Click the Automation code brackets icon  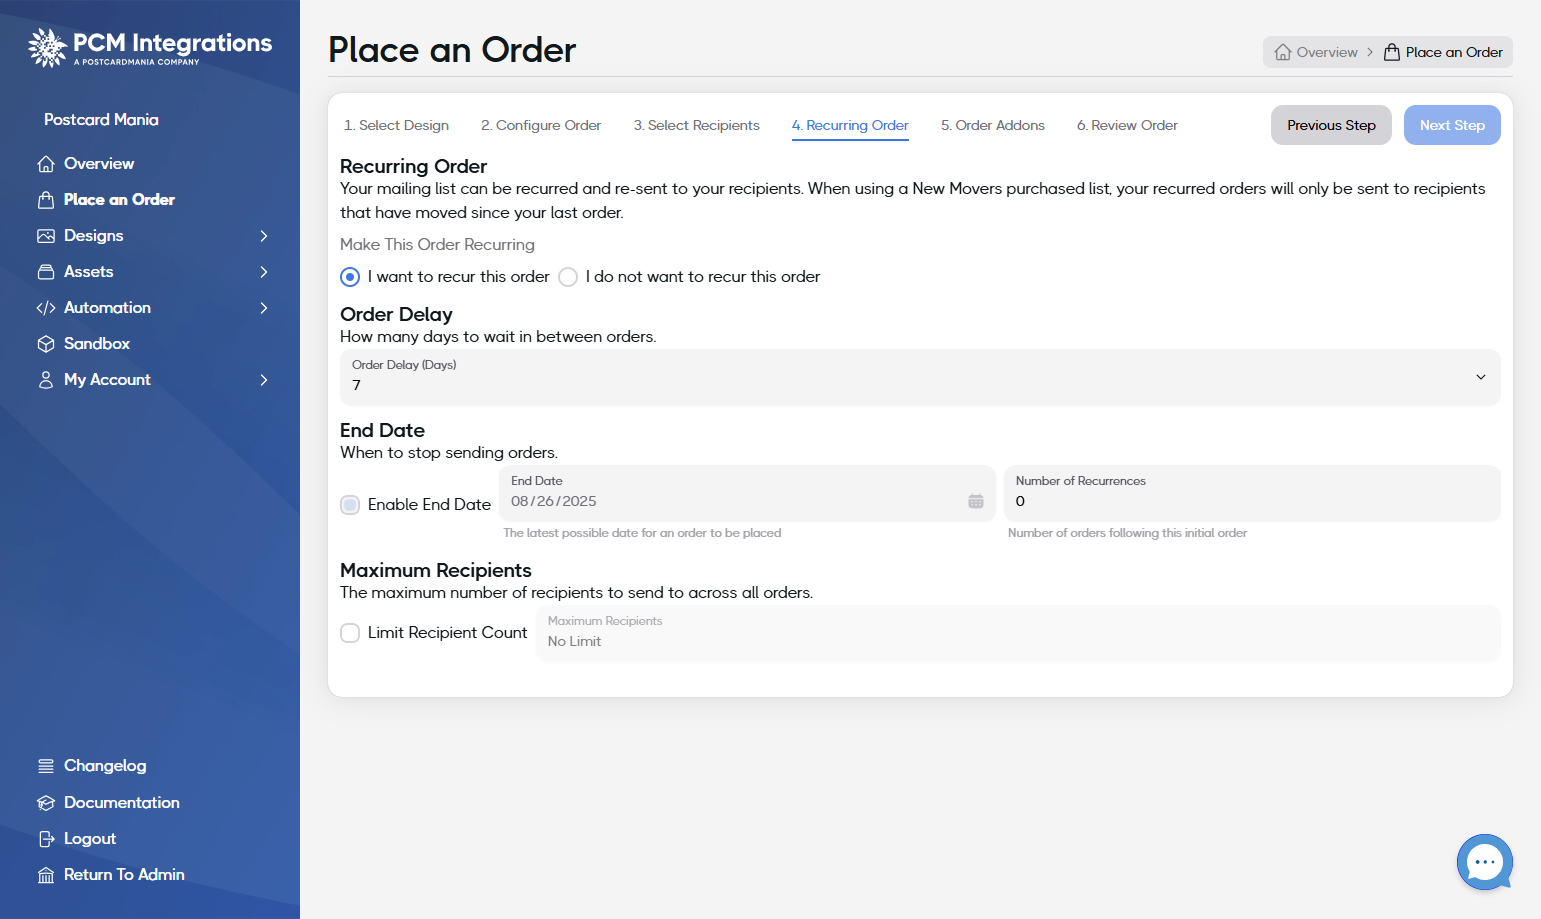(x=46, y=308)
